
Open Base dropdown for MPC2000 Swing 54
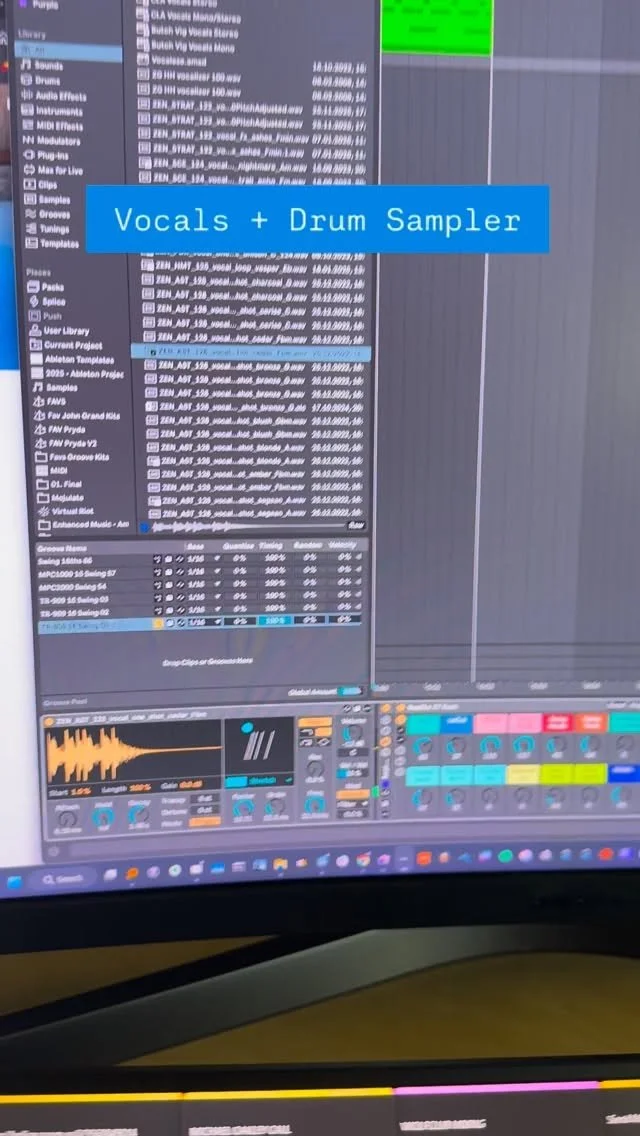(203, 585)
